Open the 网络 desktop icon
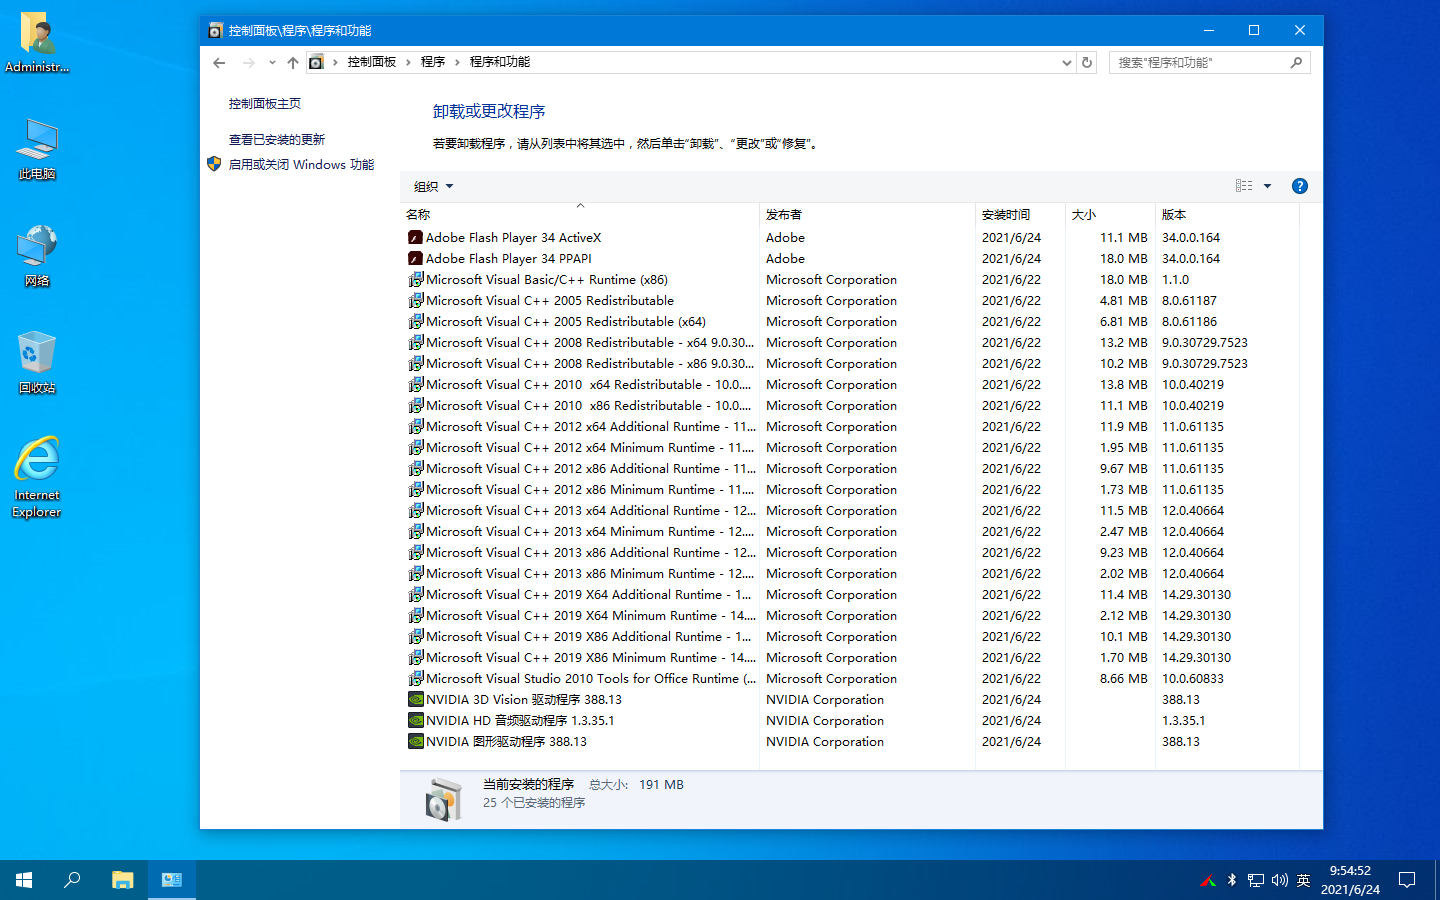Viewport: 1440px width, 900px height. click(x=37, y=257)
